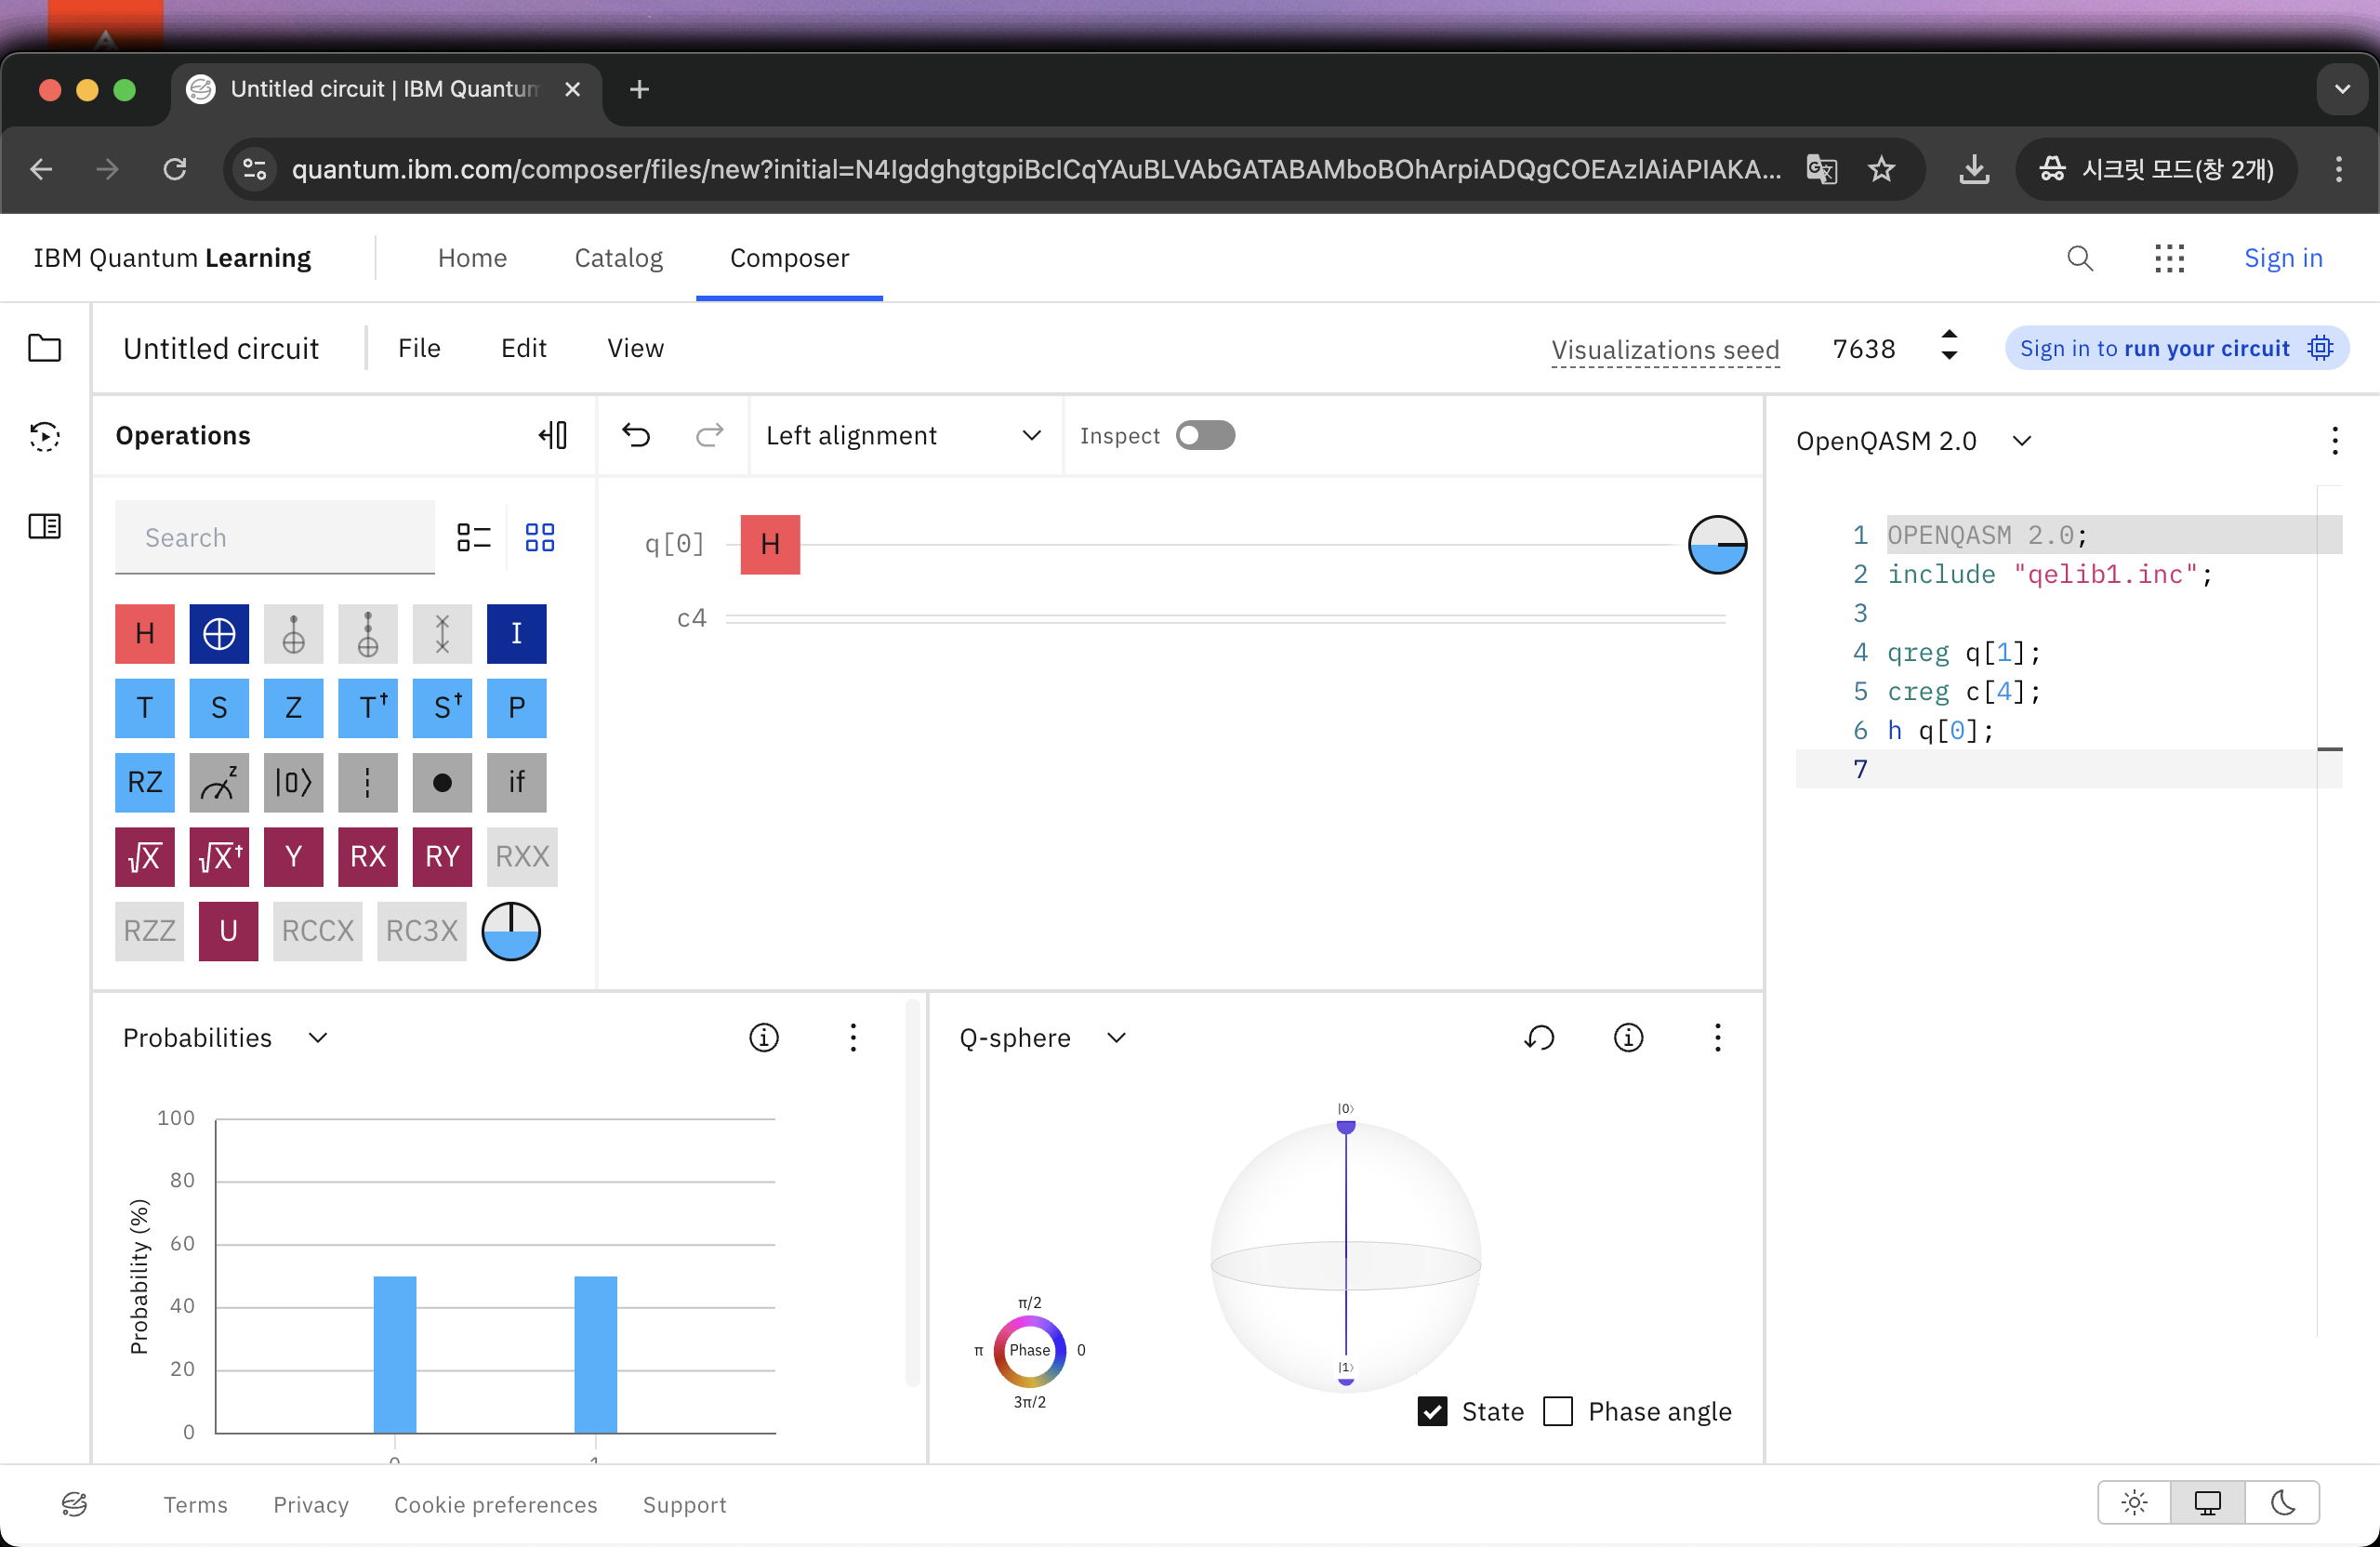Open the Home tab
The width and height of the screenshot is (2380, 1547).
click(x=472, y=258)
